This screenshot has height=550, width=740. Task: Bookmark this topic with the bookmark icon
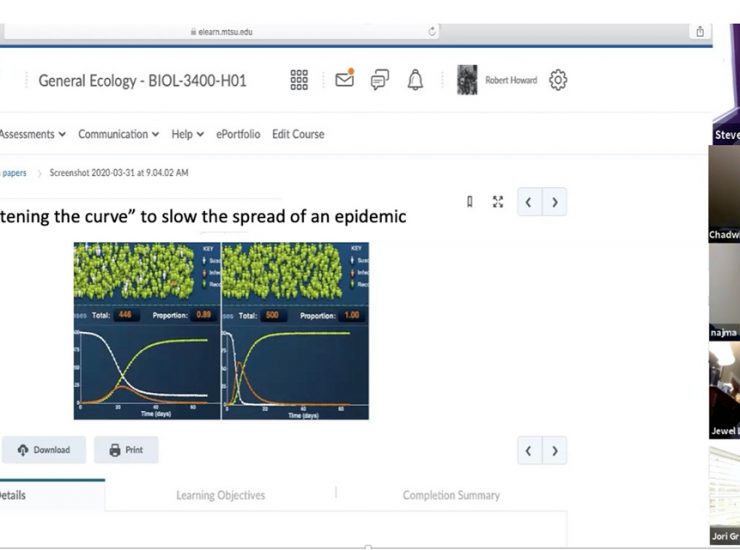pyautogui.click(x=470, y=202)
